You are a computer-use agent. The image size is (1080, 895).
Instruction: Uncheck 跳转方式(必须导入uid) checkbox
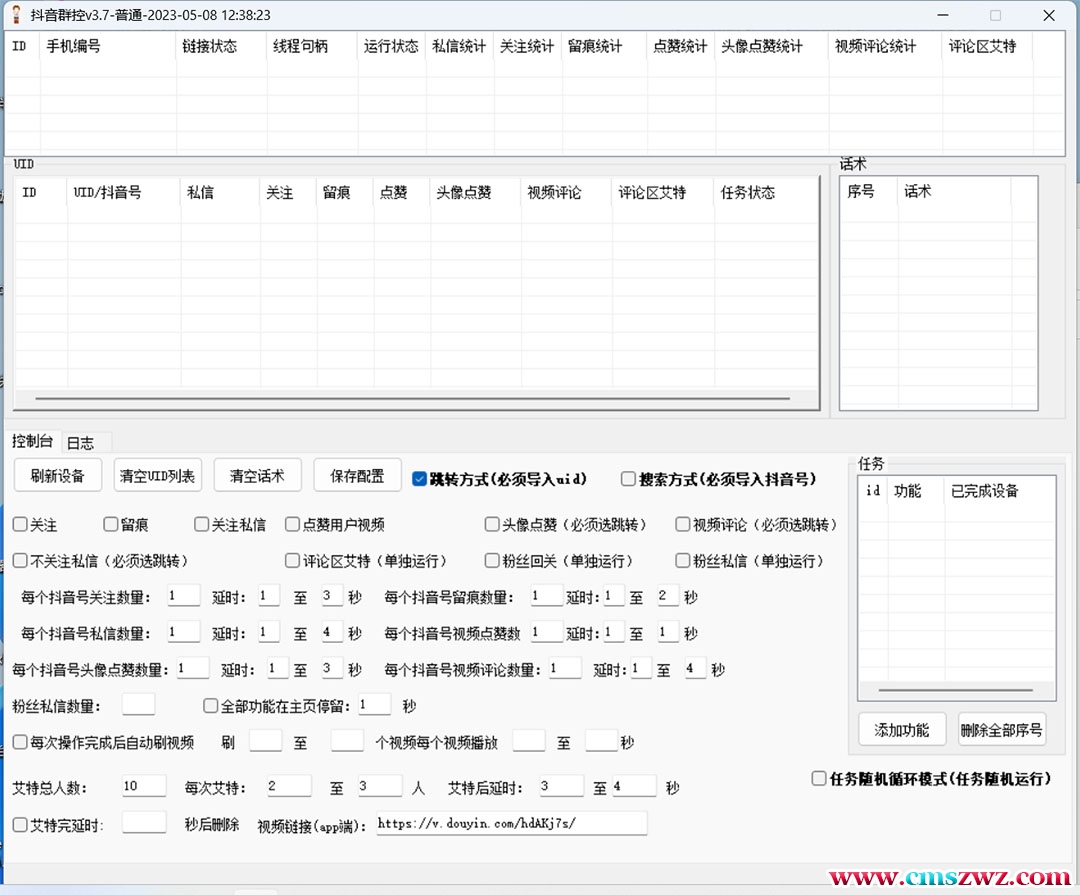pyautogui.click(x=420, y=479)
